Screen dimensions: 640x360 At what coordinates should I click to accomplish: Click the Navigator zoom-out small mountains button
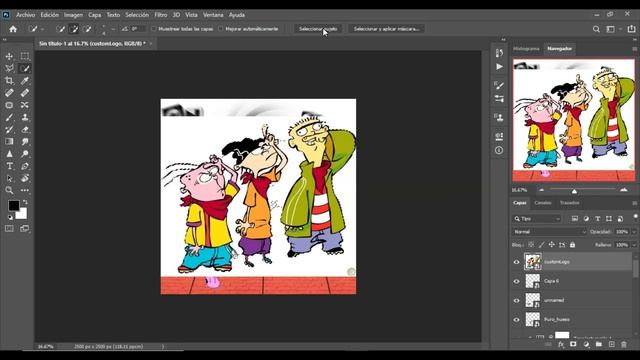click(542, 190)
